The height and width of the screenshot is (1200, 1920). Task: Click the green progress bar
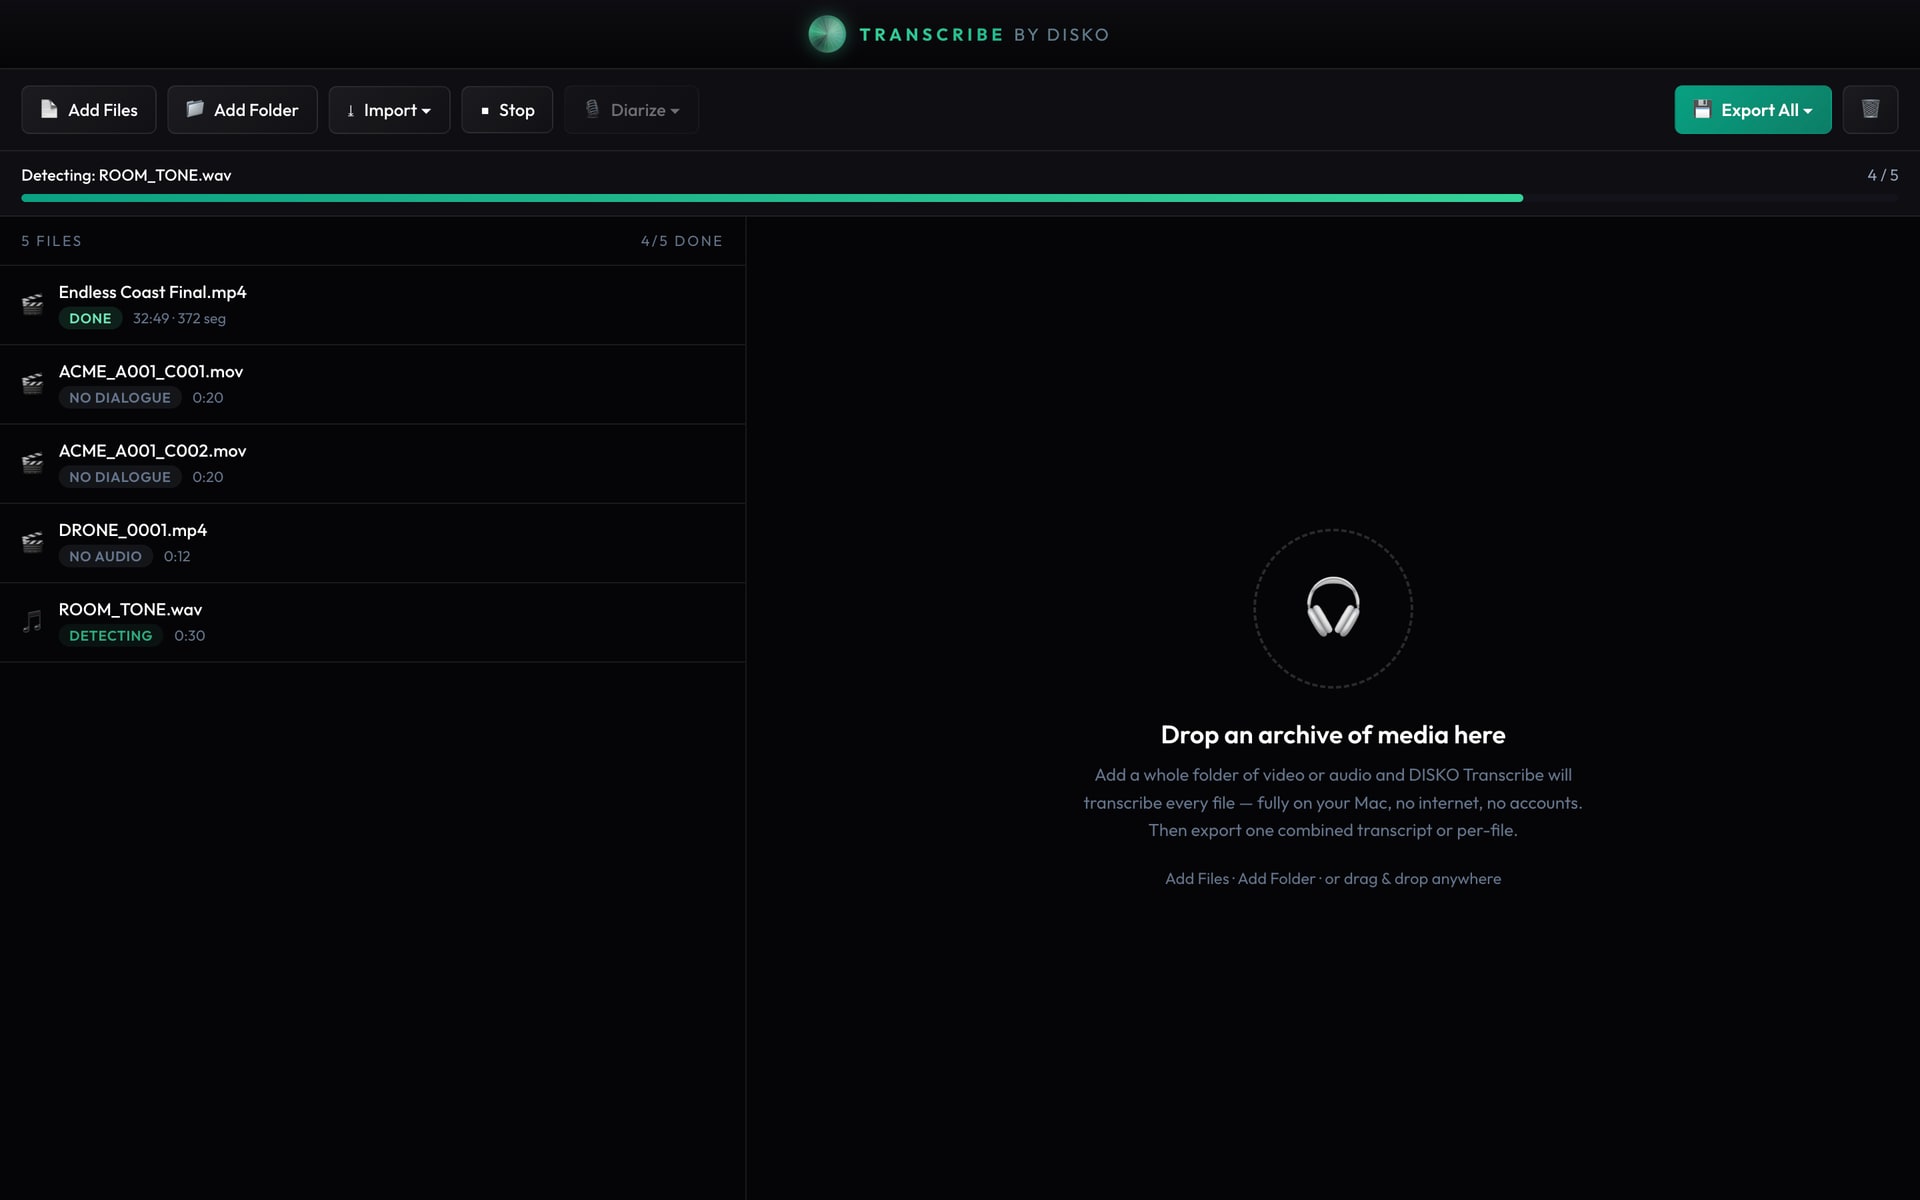pyautogui.click(x=772, y=198)
